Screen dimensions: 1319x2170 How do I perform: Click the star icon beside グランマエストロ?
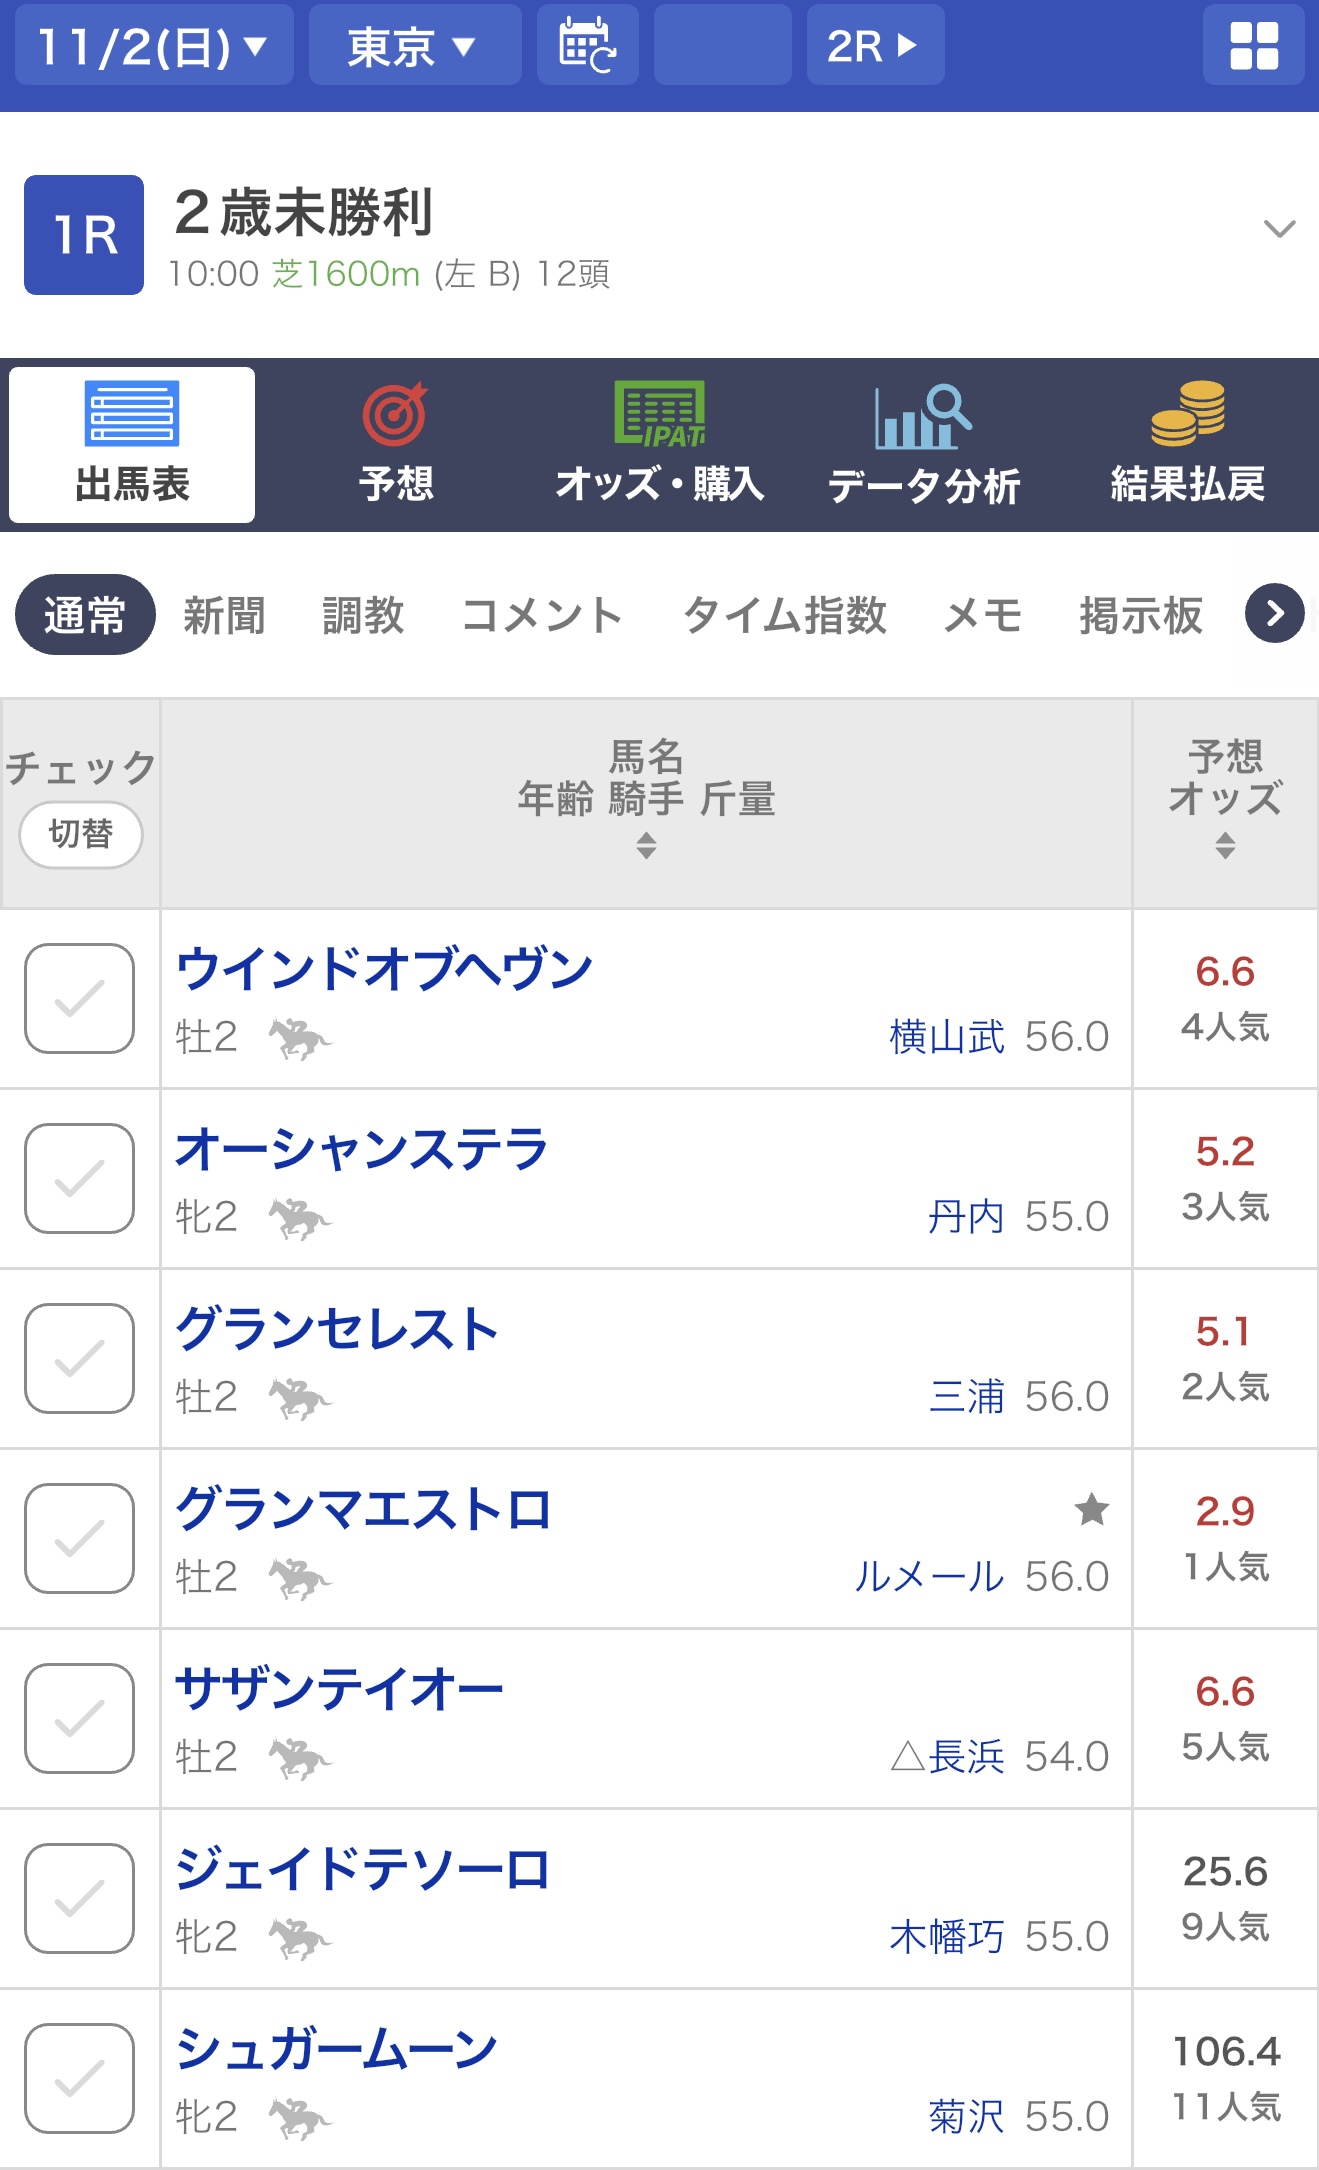[1091, 1509]
